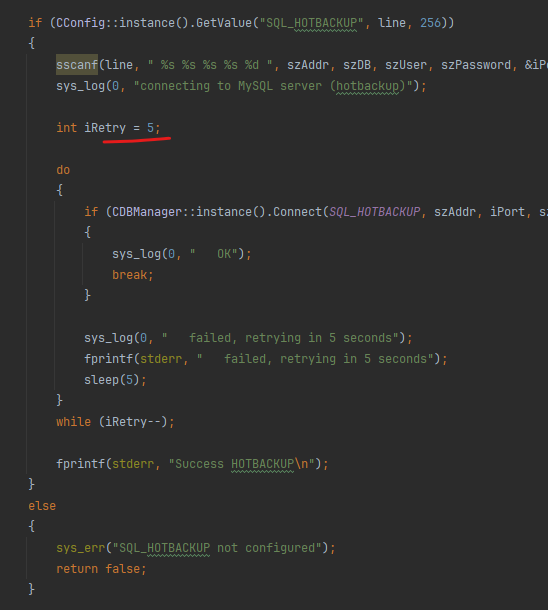Viewport: 548px width, 610px height.
Task: Click the "connecting to MySQL server (hotbackup)" string
Action: pyautogui.click(x=273, y=86)
